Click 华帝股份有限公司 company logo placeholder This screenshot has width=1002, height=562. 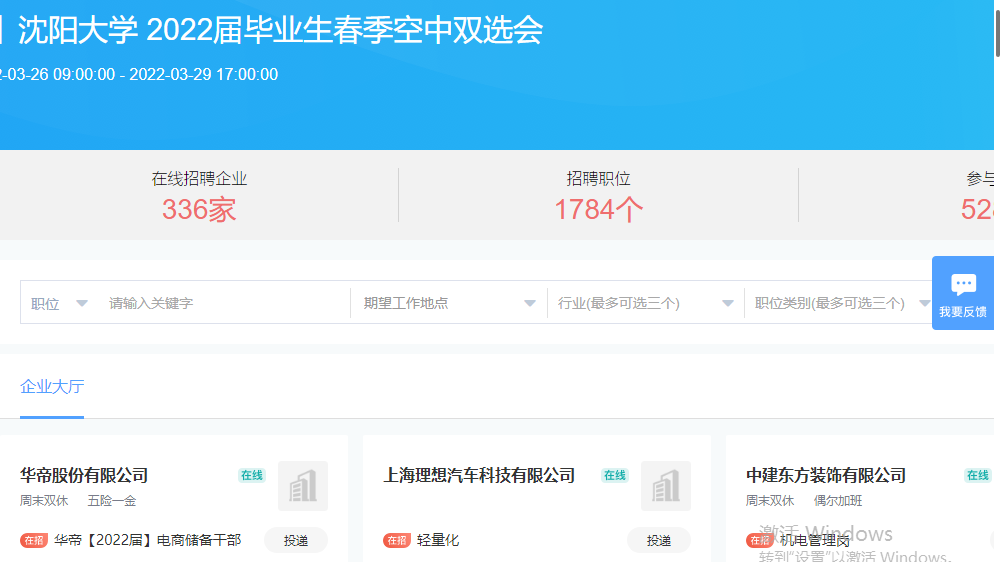303,486
